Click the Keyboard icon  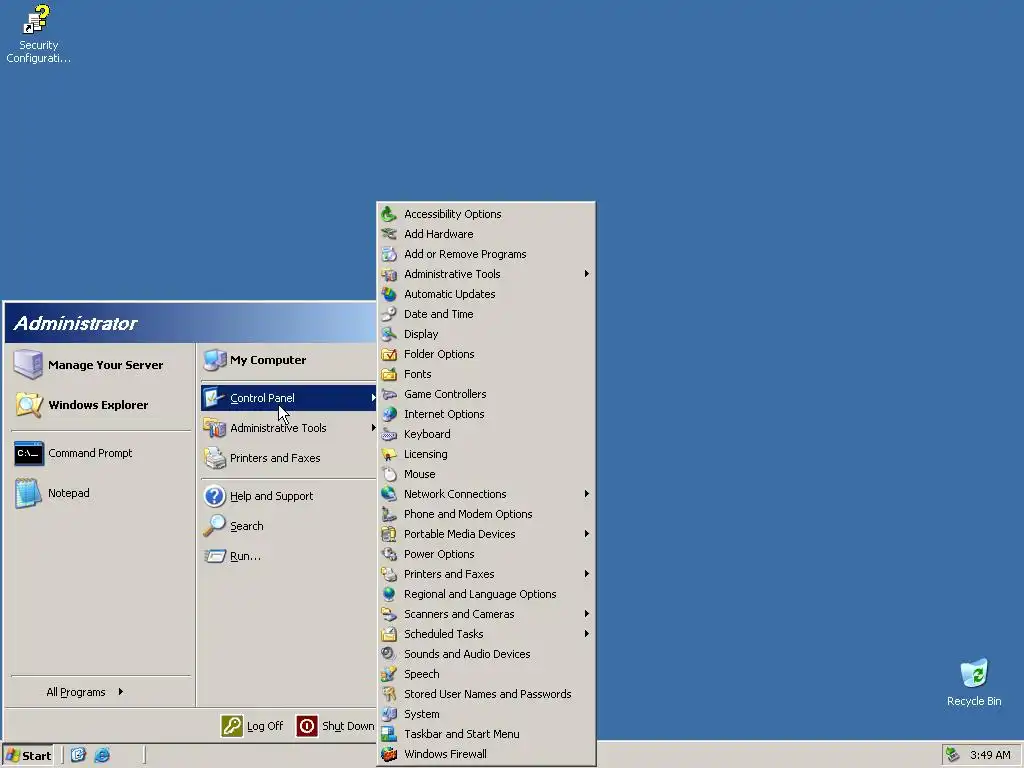point(389,434)
